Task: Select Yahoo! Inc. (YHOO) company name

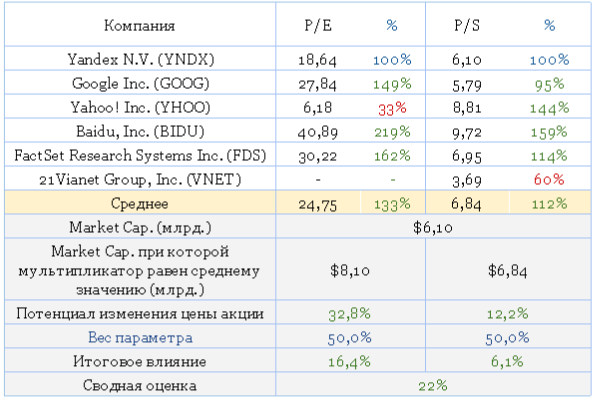Action: click(140, 107)
